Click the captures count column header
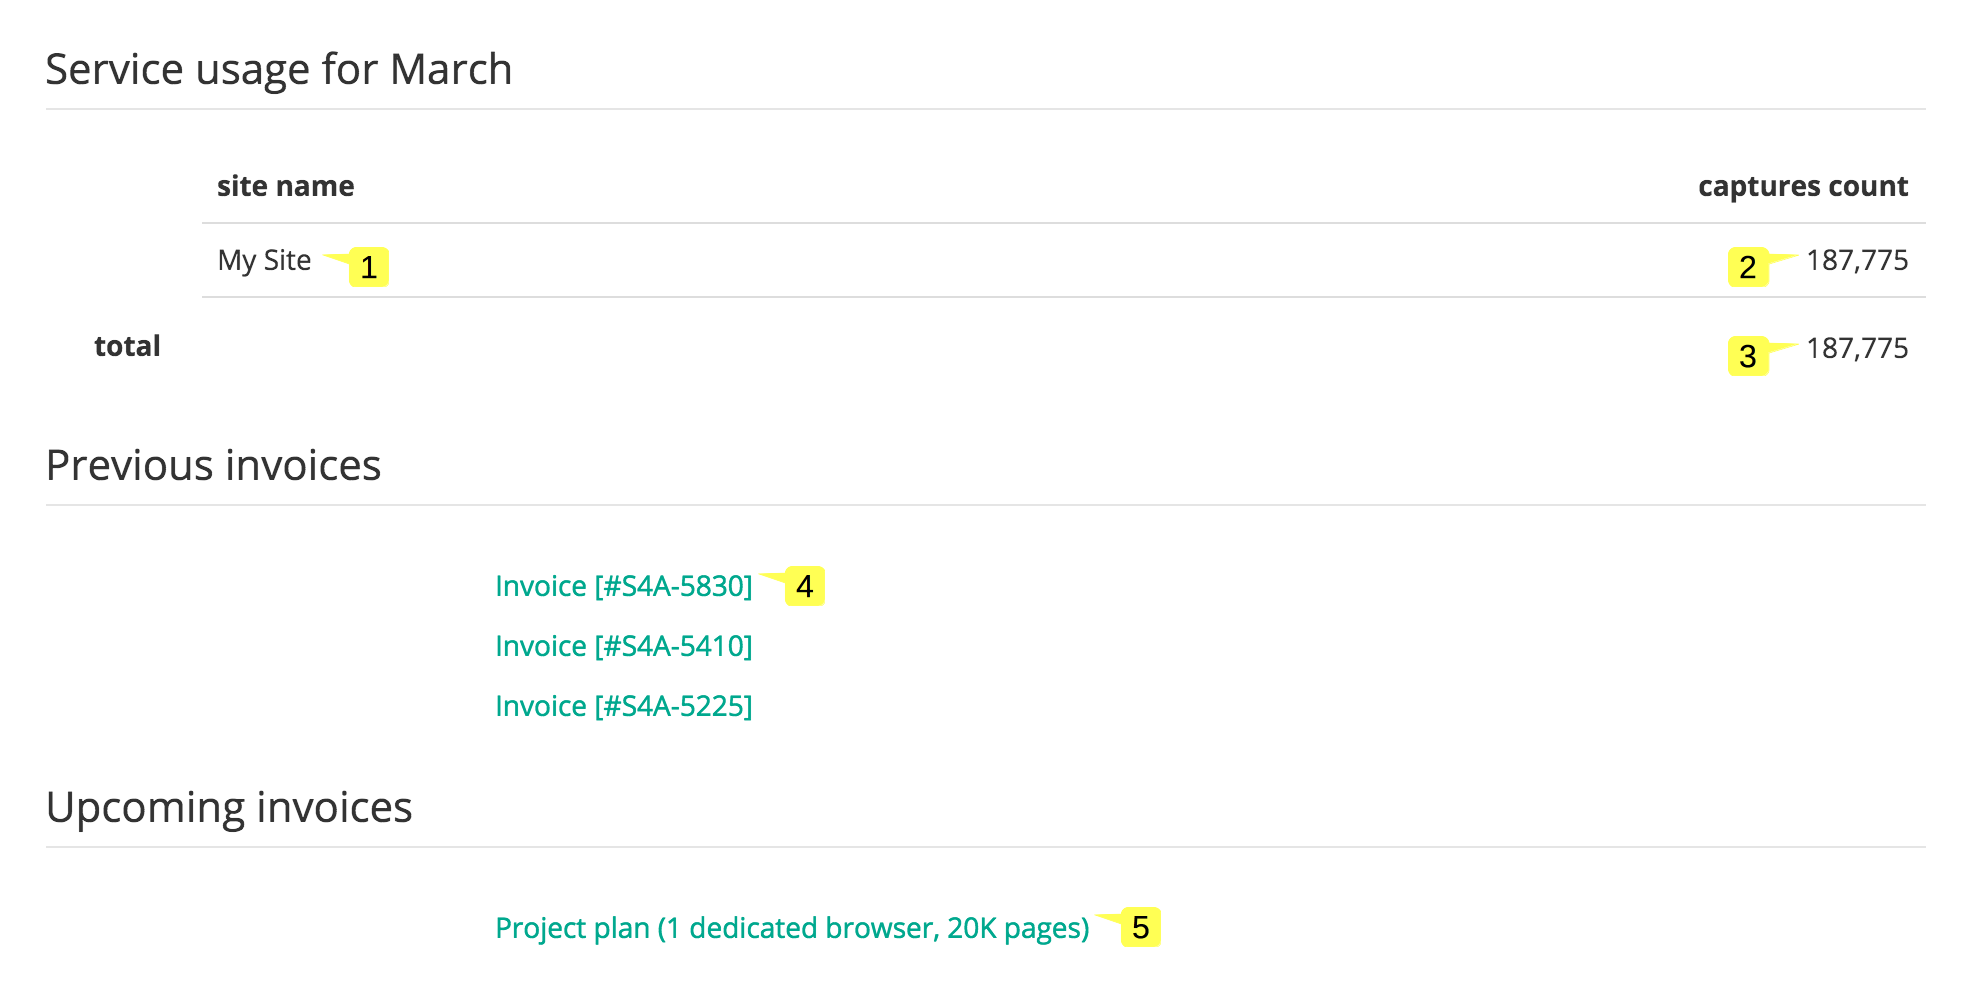Viewport: 1970px width, 1007px height. (1802, 185)
